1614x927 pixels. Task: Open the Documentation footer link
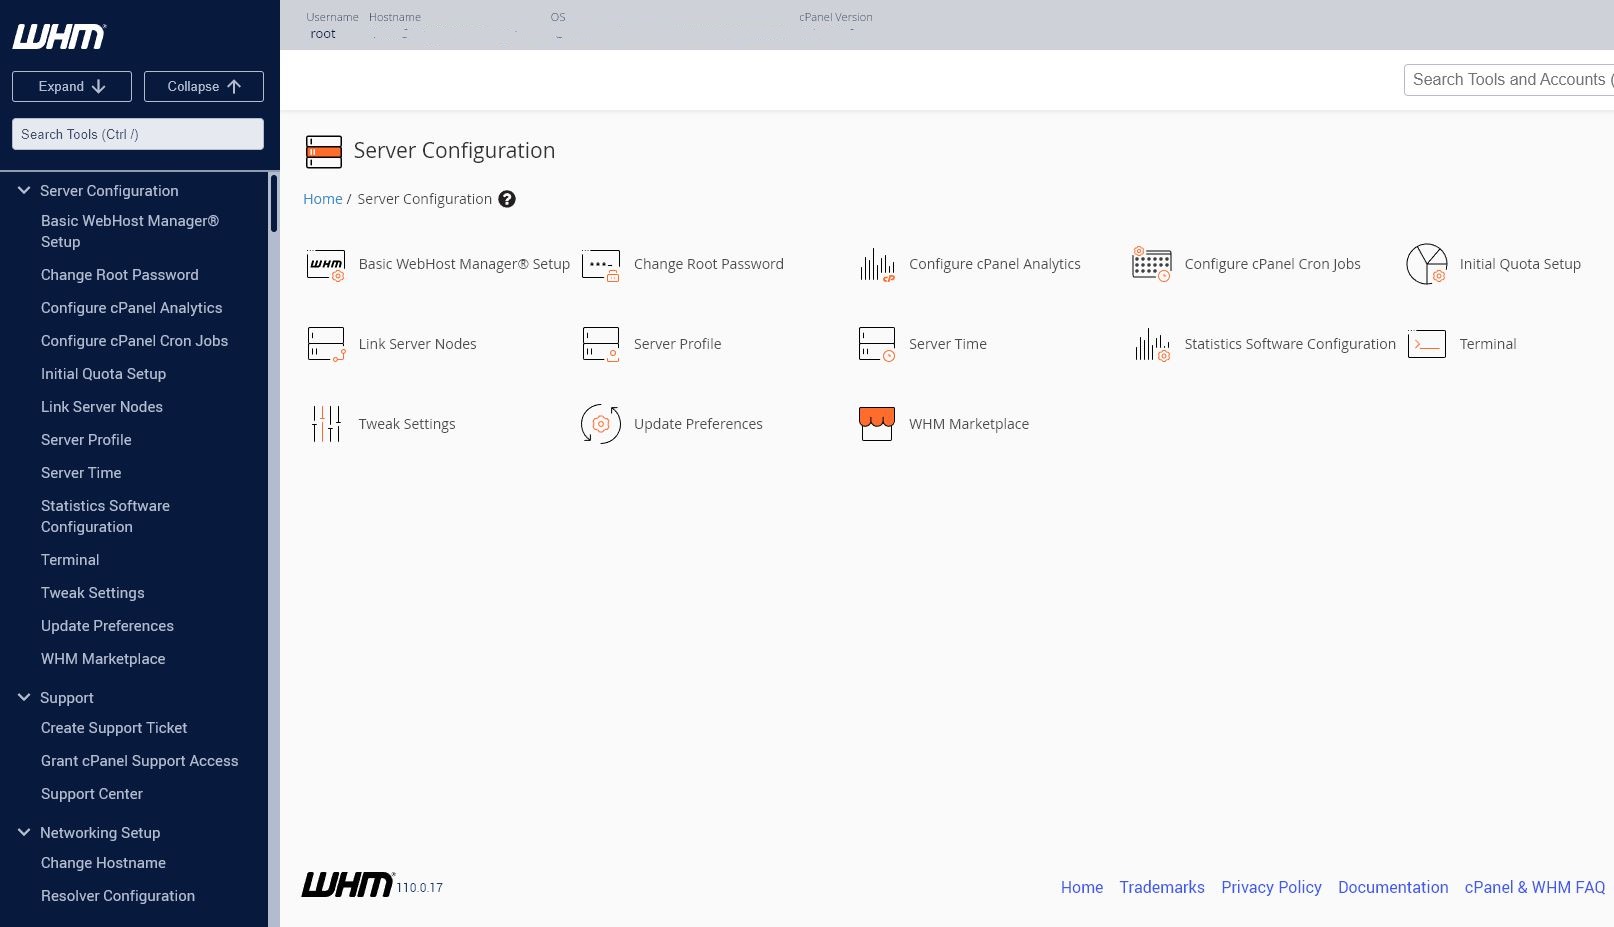[1393, 887]
